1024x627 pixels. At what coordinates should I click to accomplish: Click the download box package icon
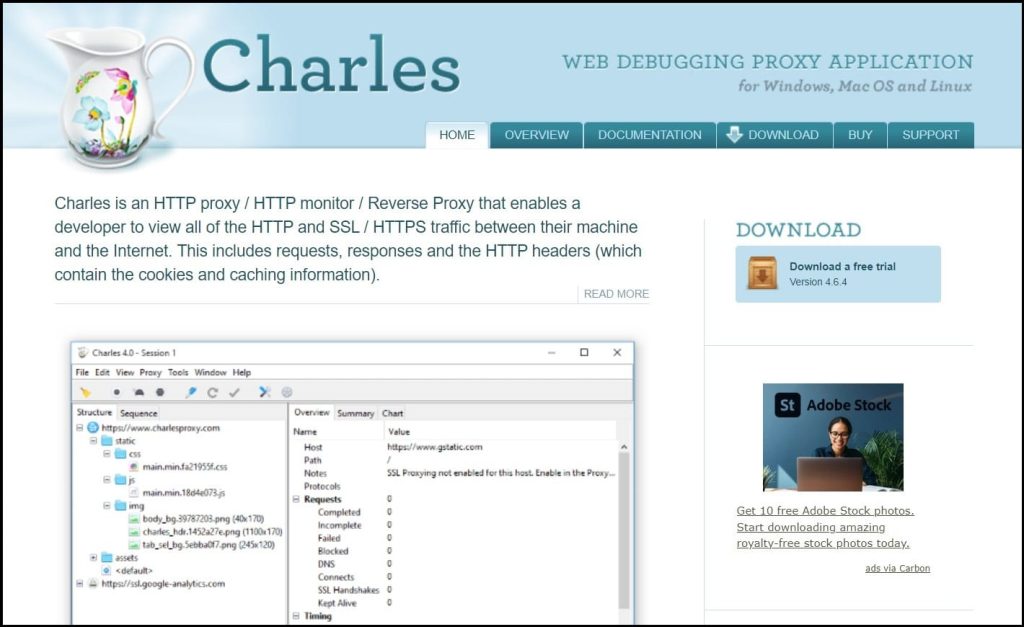click(762, 273)
